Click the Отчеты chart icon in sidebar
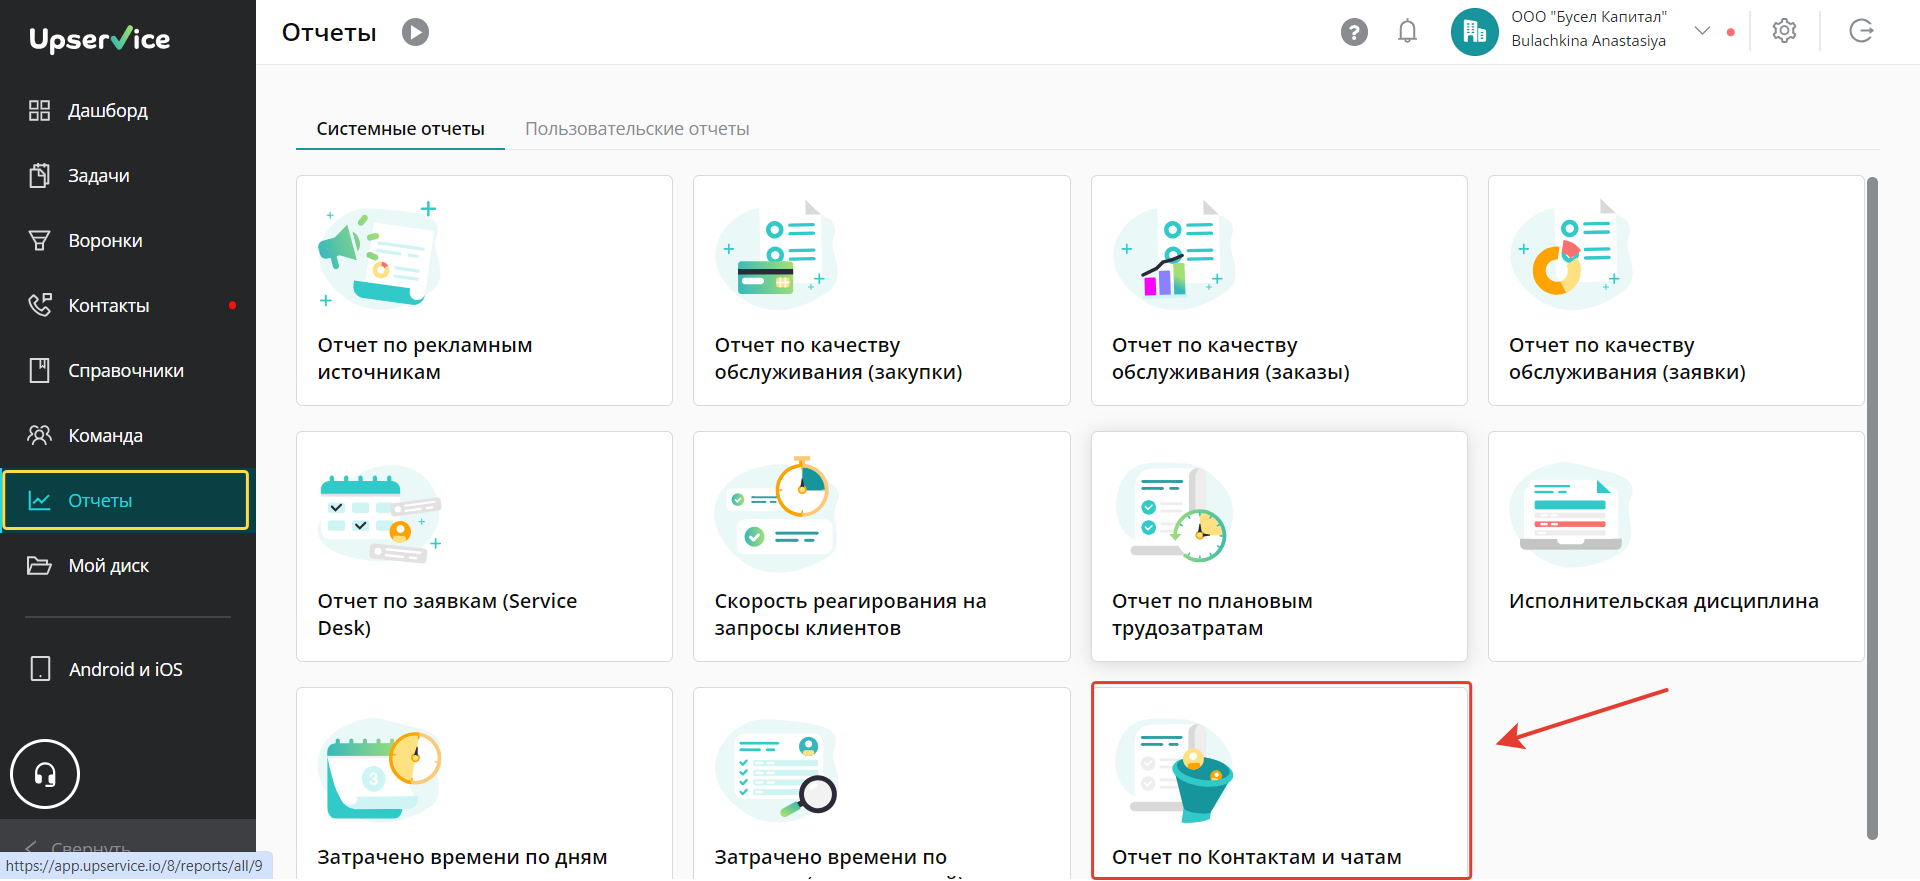This screenshot has width=1920, height=881. 39,501
